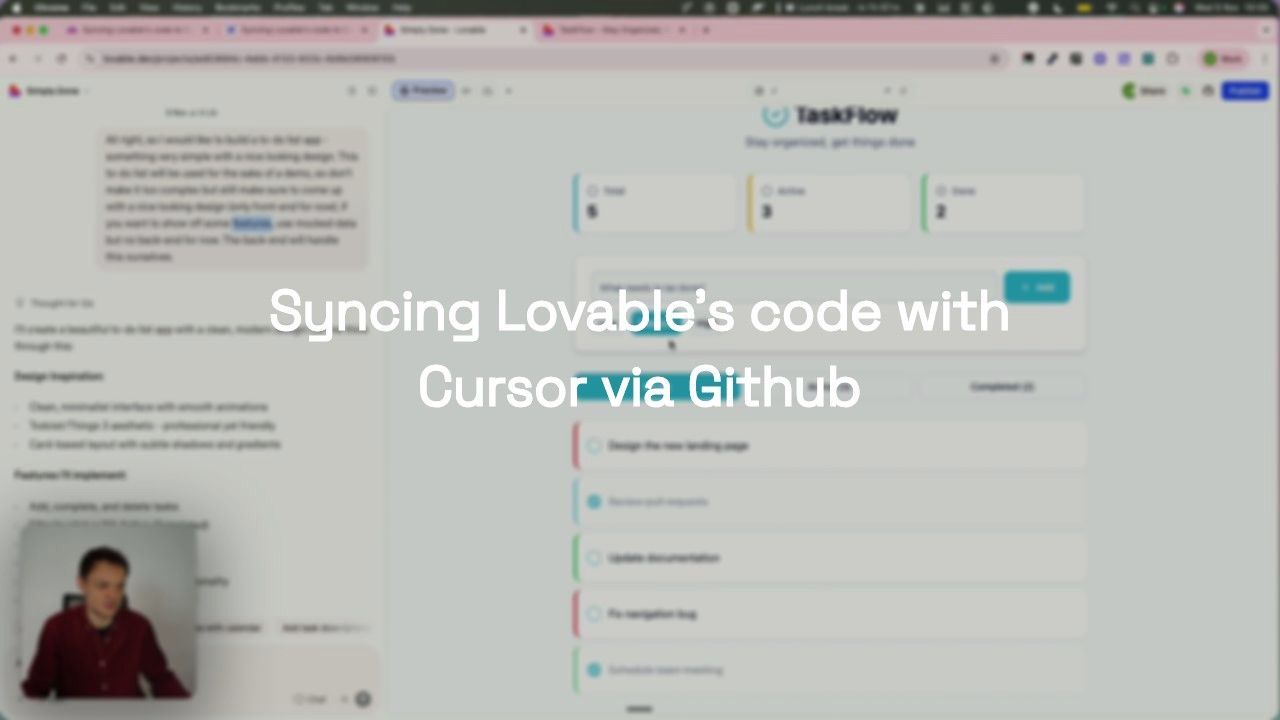Toggle Chat mode in message box
Screen dimensions: 1280x720
click(x=311, y=699)
